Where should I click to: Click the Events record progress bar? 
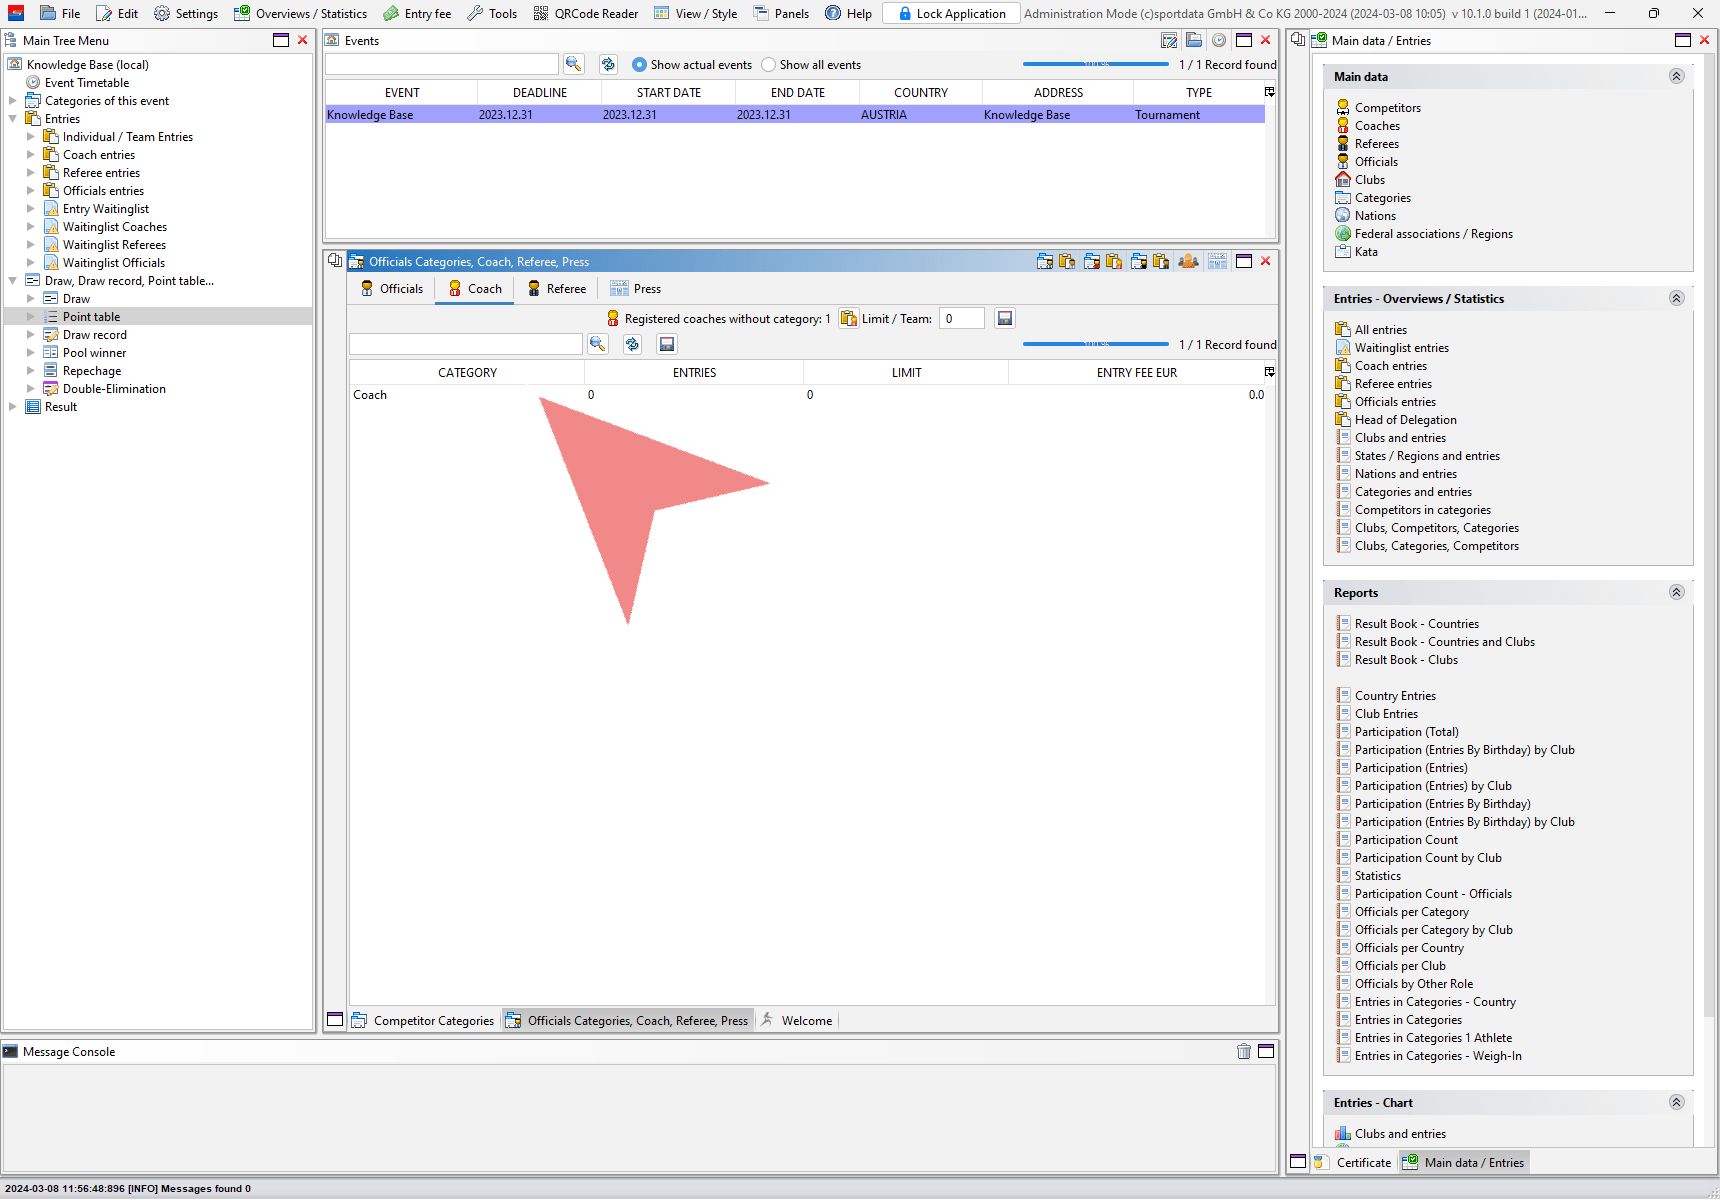[x=1095, y=64]
